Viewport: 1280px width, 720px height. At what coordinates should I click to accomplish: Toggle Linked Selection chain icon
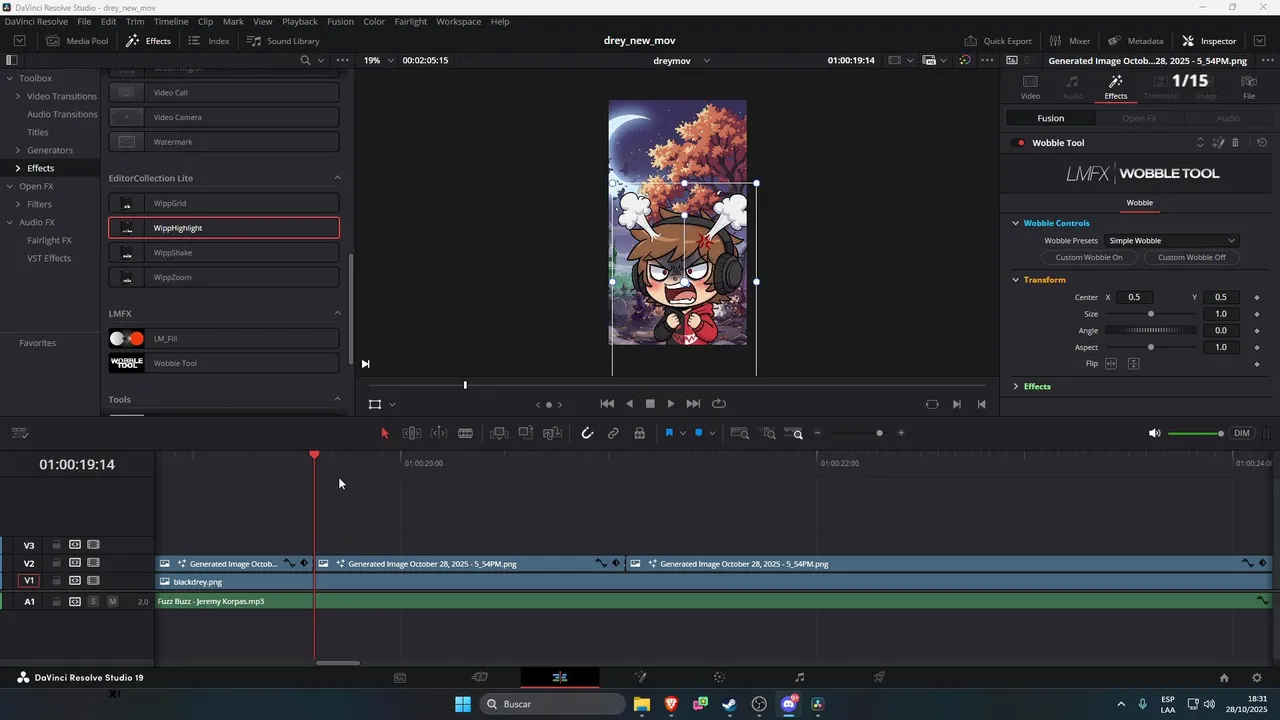click(613, 433)
